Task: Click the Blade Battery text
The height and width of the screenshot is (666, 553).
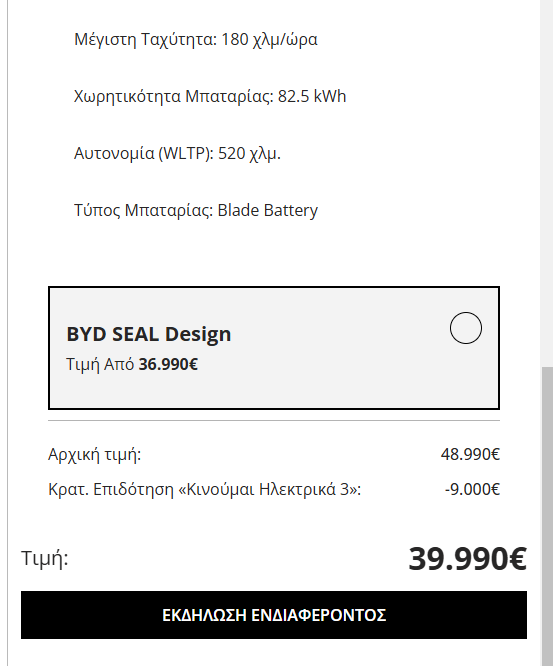Action: 268,210
